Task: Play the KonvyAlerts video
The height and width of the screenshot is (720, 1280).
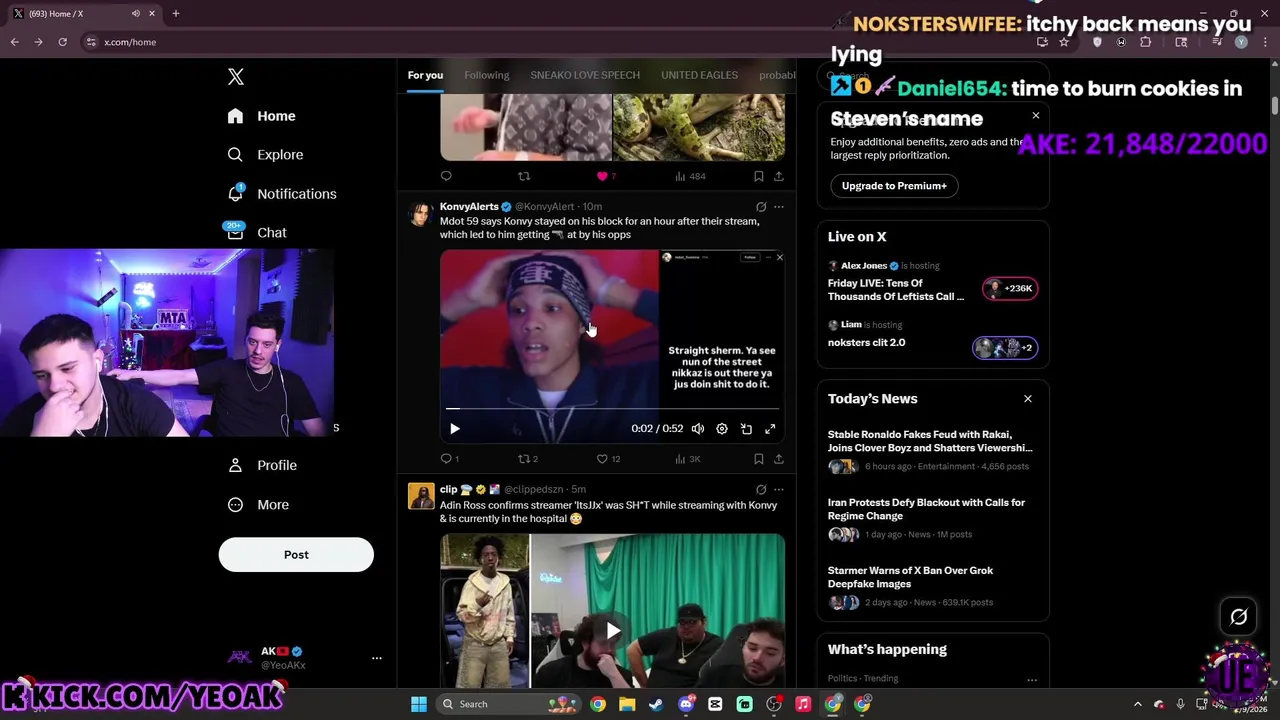Action: (x=454, y=429)
